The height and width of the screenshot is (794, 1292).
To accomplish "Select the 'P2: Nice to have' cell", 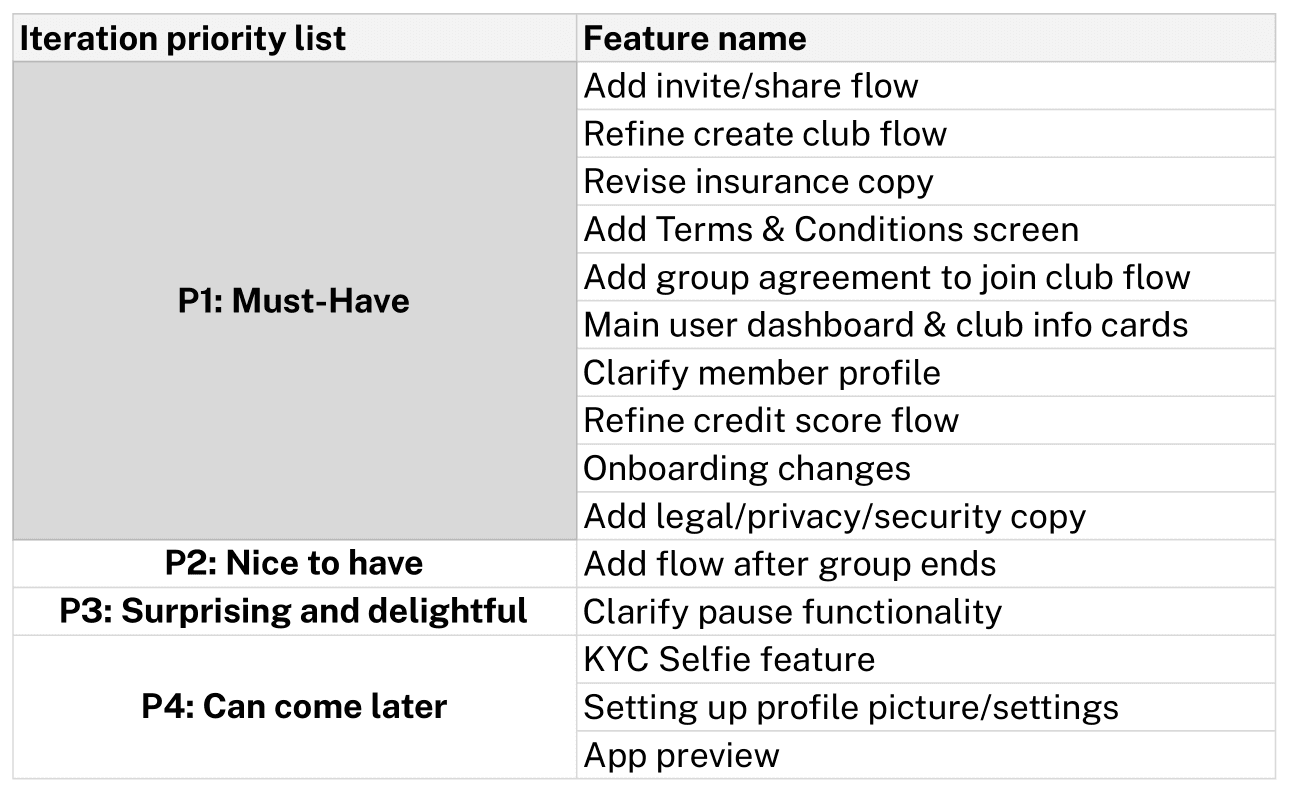I will [x=295, y=564].
